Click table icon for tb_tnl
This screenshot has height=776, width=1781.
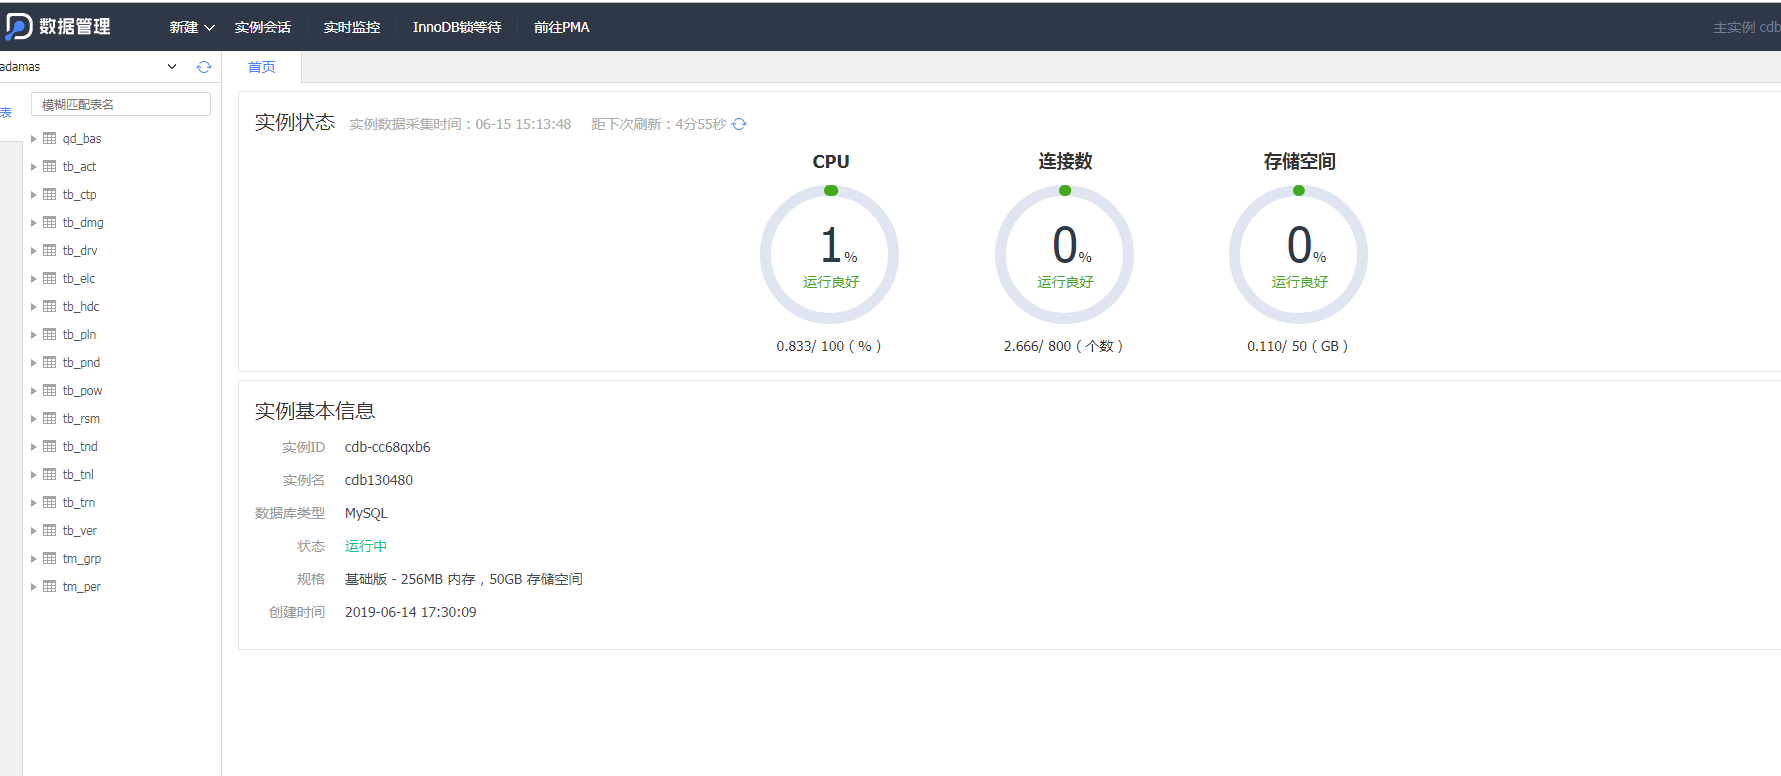[x=50, y=474]
